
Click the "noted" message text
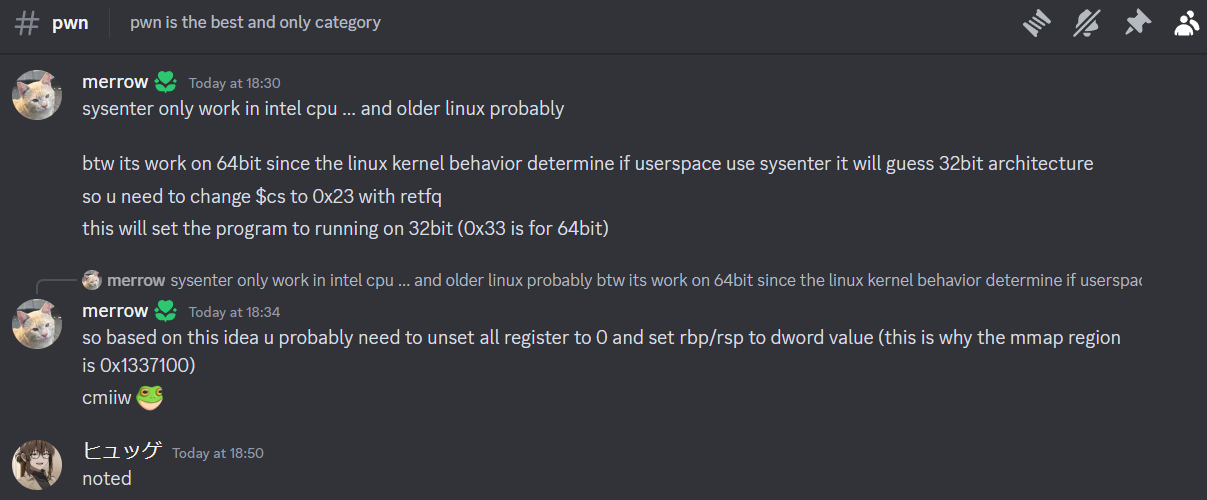coord(107,478)
